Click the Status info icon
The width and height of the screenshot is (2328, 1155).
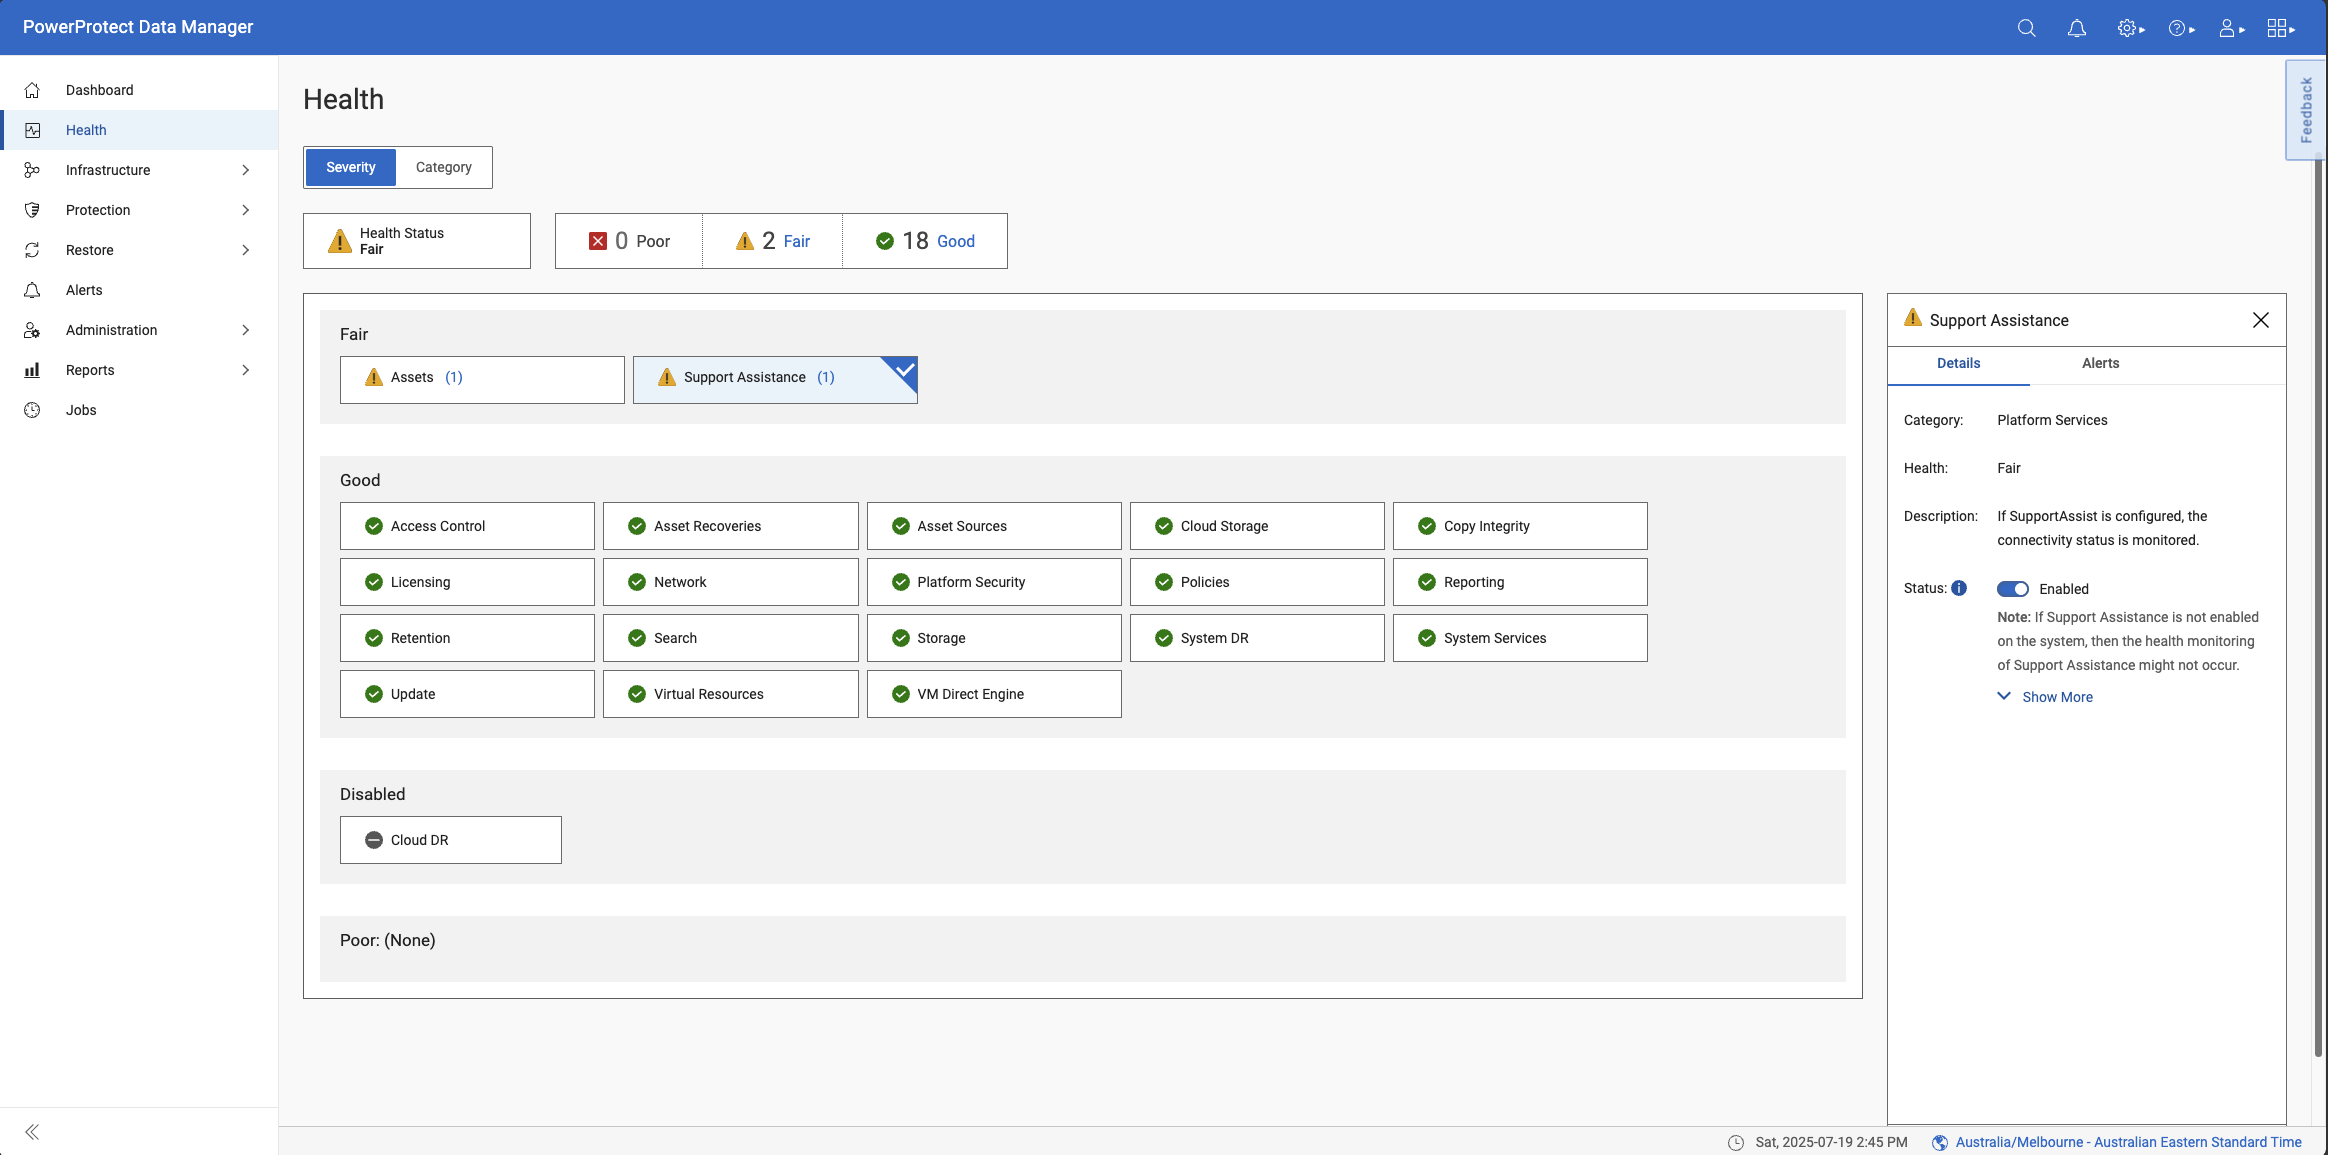click(x=1959, y=588)
